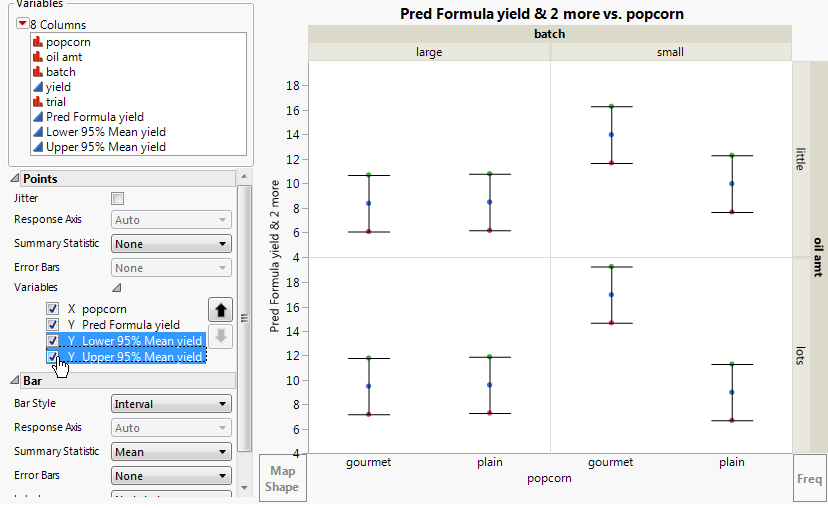828x508 pixels.
Task: Open the Bar Style dropdown
Action: 171,404
